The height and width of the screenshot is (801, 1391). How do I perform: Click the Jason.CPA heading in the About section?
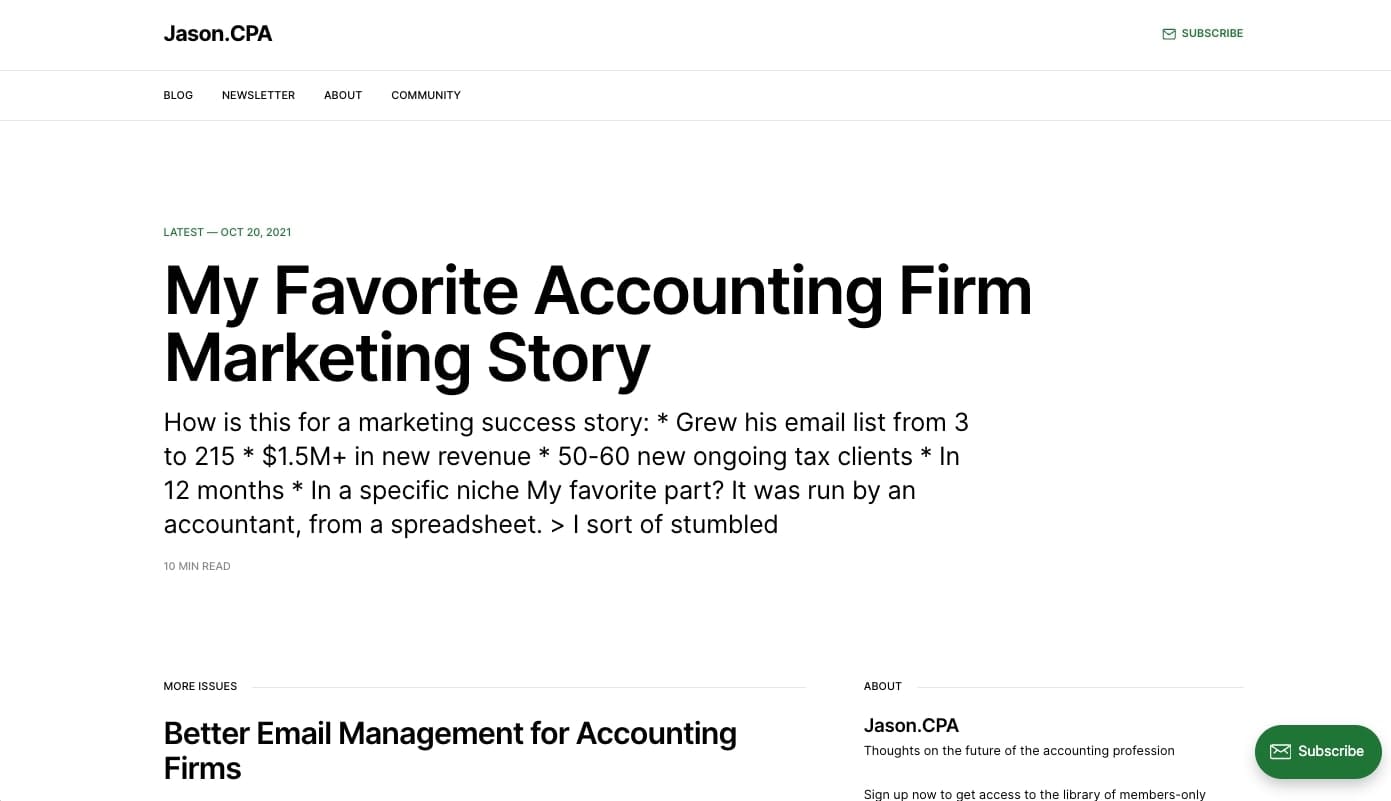coord(911,725)
